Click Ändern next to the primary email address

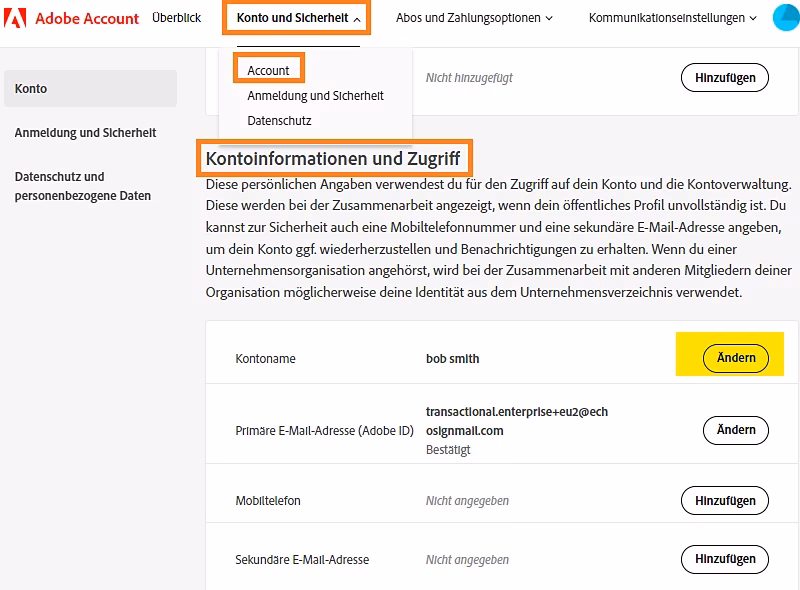click(x=736, y=430)
